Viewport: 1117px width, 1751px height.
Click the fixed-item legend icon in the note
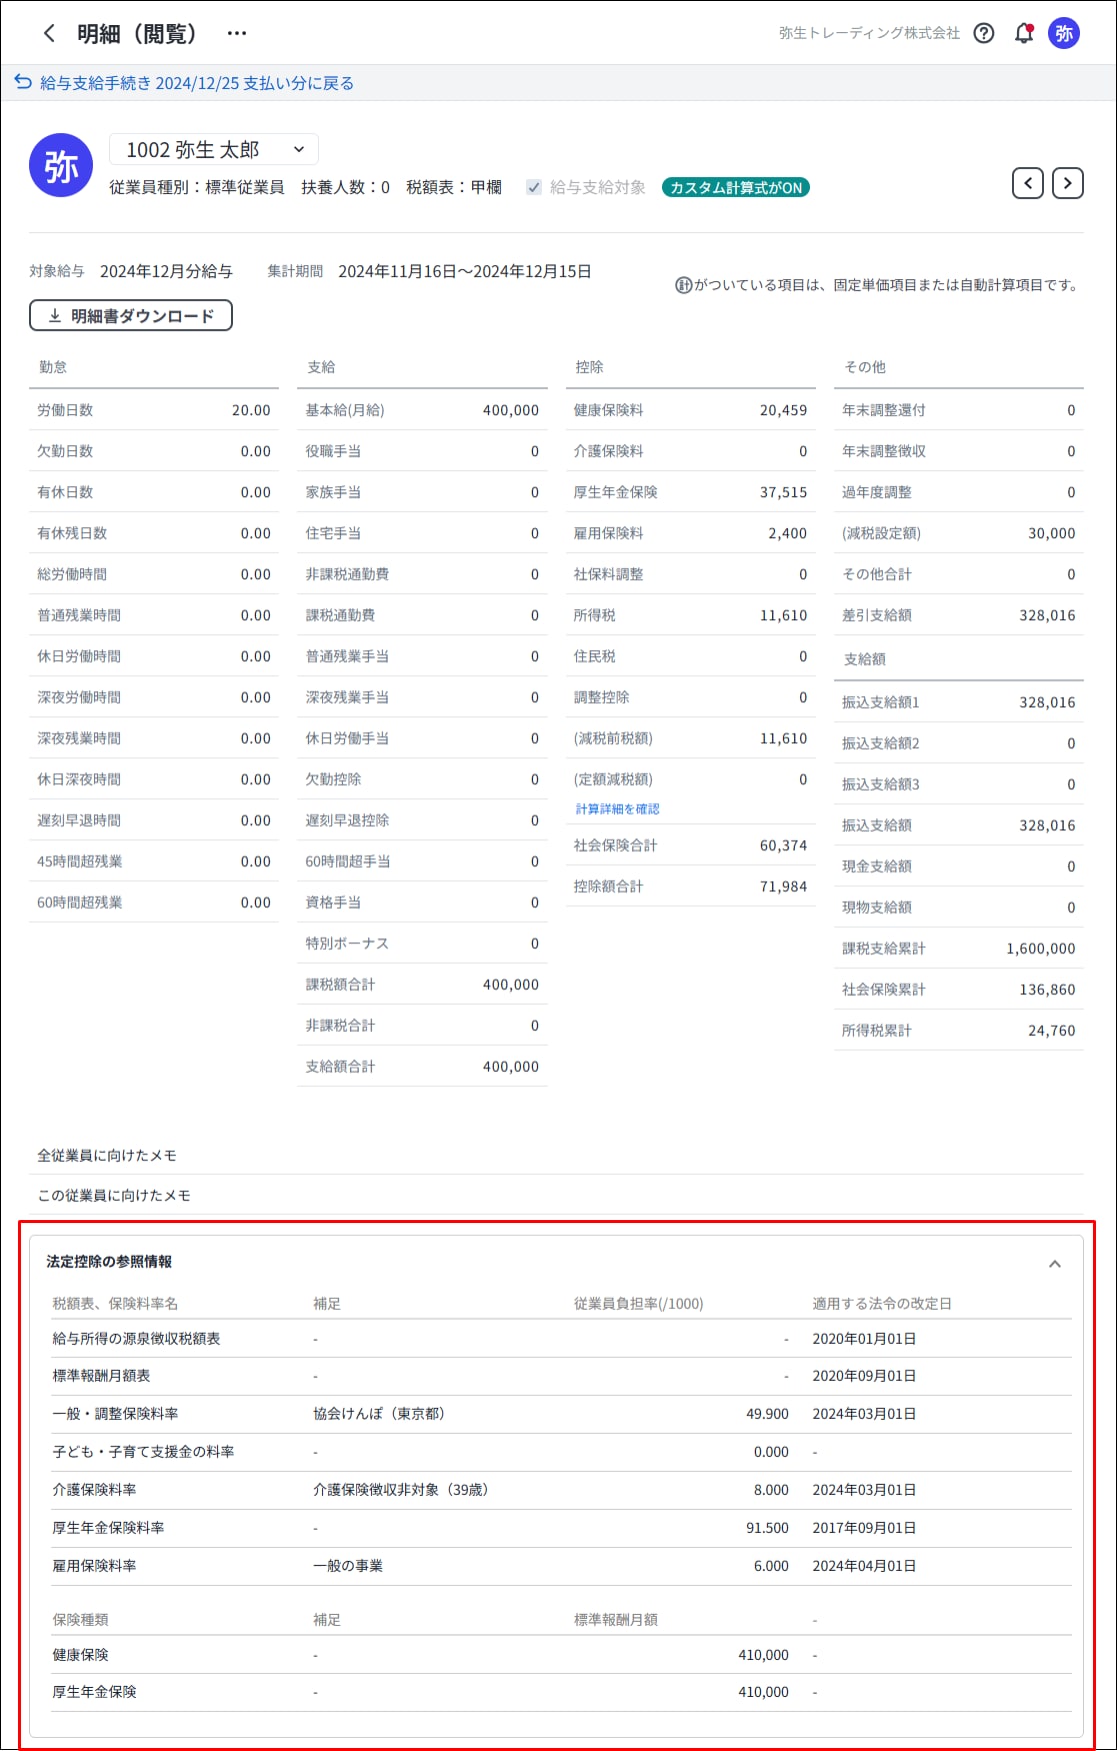[683, 286]
